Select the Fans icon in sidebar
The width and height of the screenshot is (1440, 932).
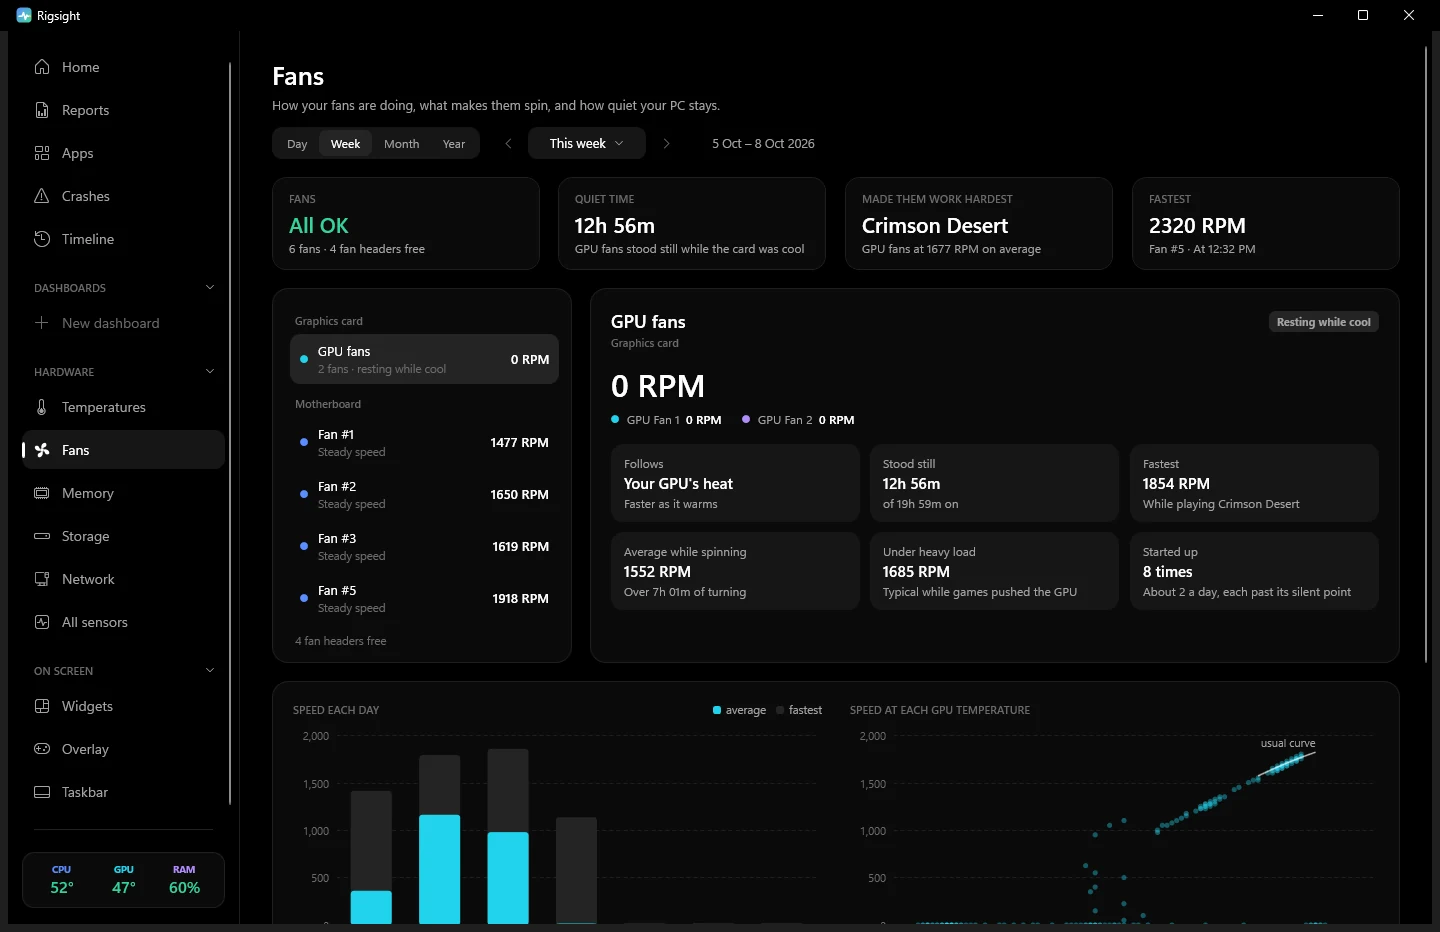[42, 450]
